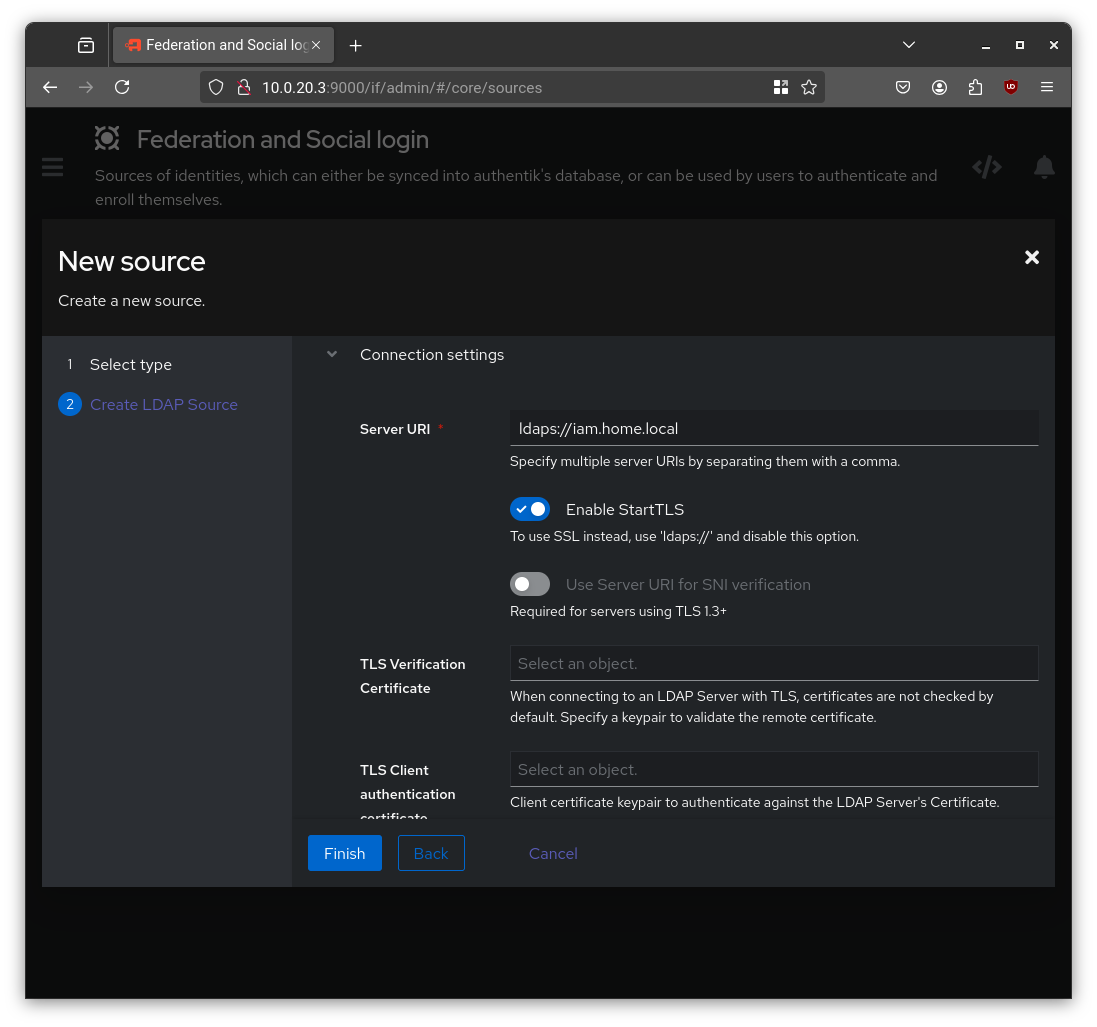Go back to the previous browser page
The height and width of the screenshot is (1027, 1097).
pos(50,87)
